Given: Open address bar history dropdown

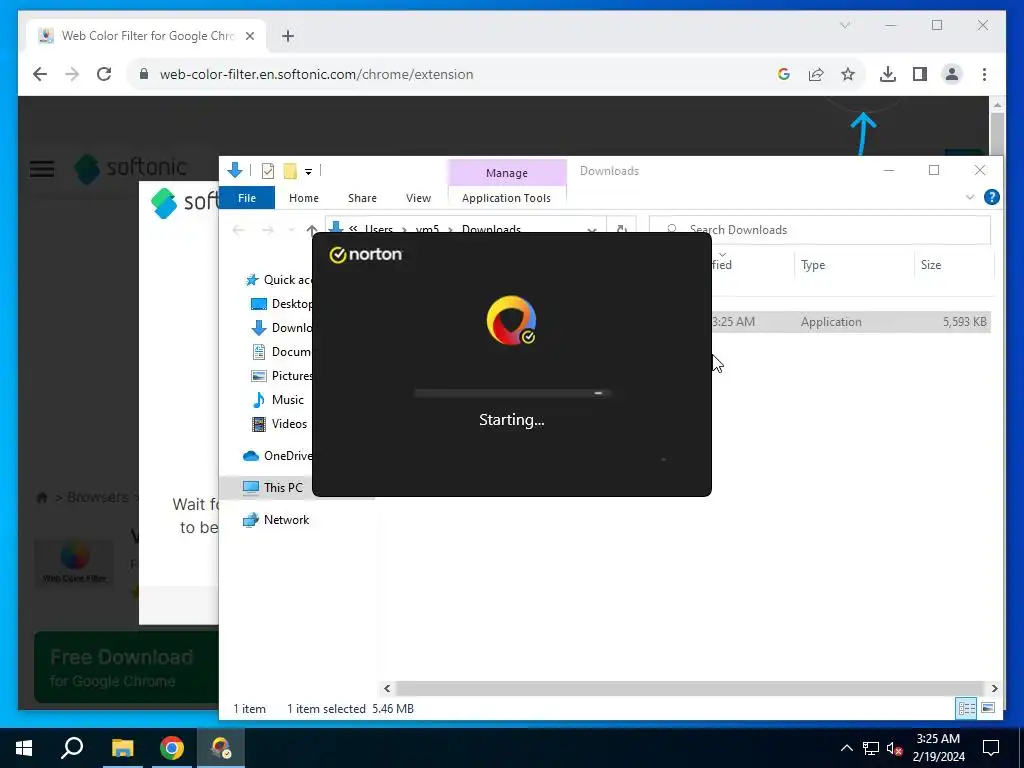Looking at the screenshot, I should (x=592, y=230).
